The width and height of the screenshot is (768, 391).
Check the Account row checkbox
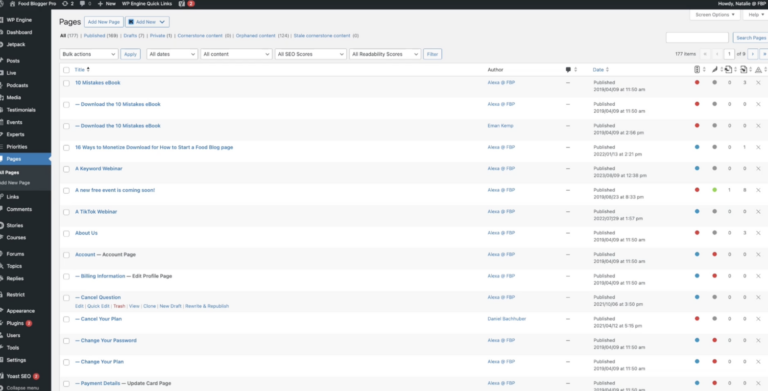tap(66, 255)
